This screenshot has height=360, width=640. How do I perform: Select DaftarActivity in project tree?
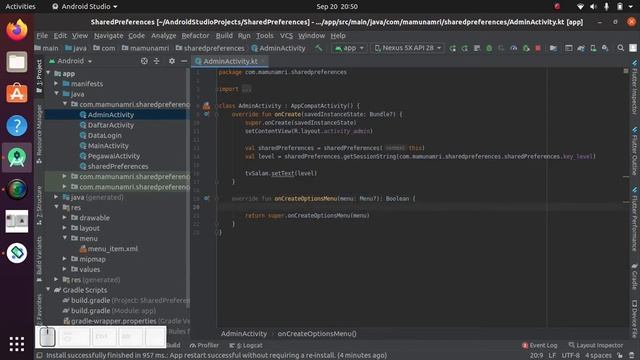click(107, 125)
